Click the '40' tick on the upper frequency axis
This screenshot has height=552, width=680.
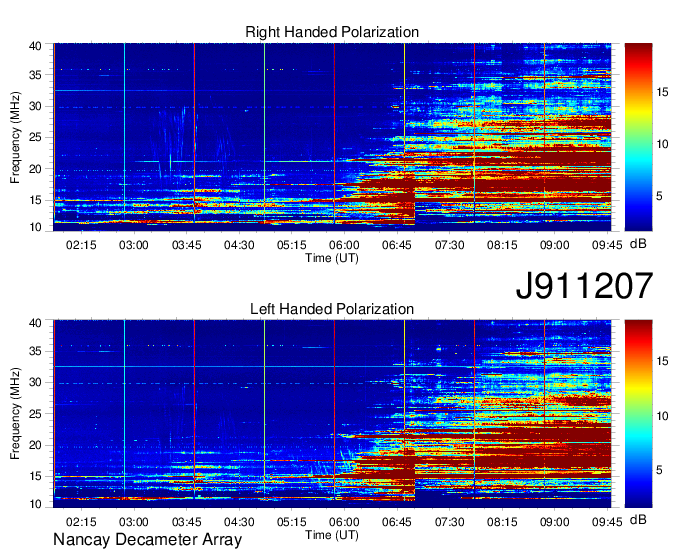click(35, 46)
